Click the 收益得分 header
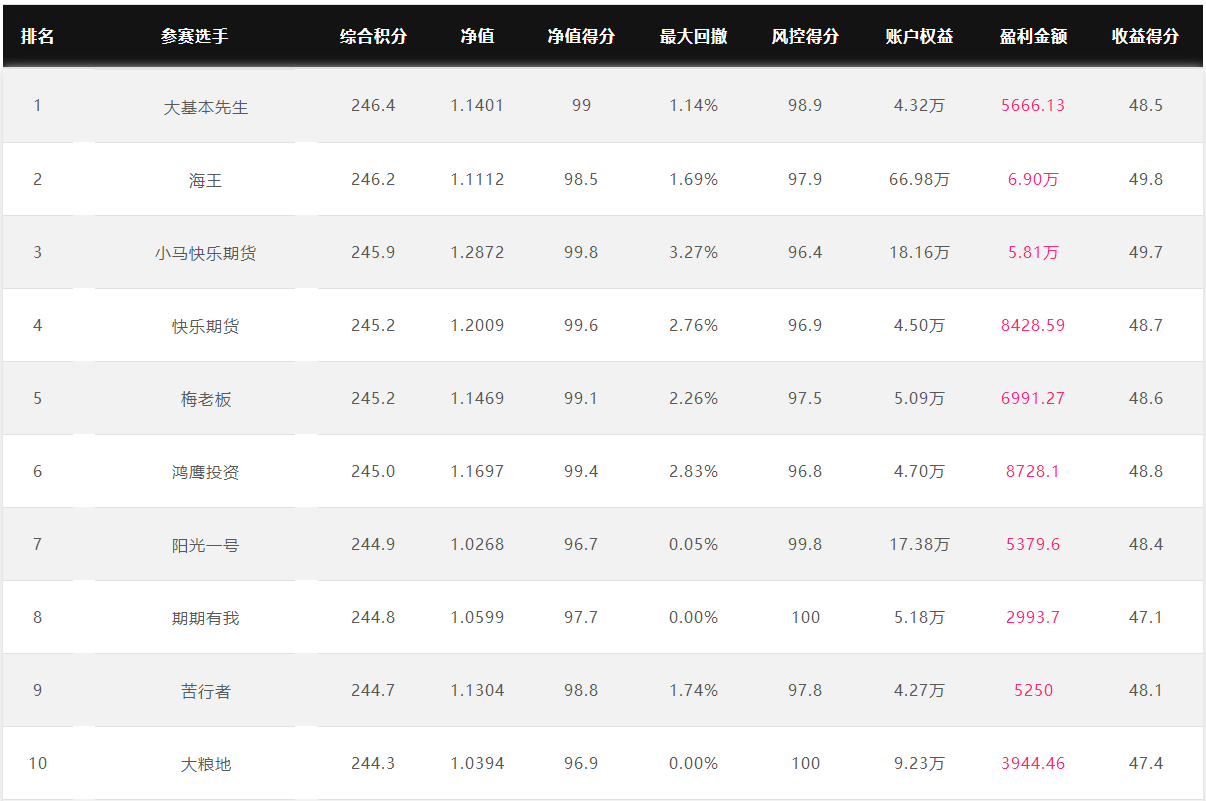The height and width of the screenshot is (801, 1206). tap(1145, 36)
